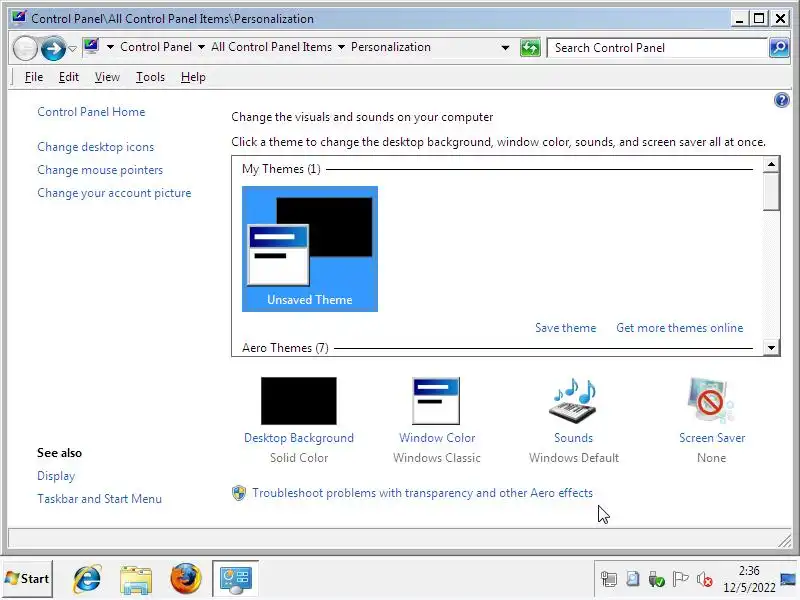Click the Start button
Image resolution: width=800 pixels, height=600 pixels.
click(27, 579)
